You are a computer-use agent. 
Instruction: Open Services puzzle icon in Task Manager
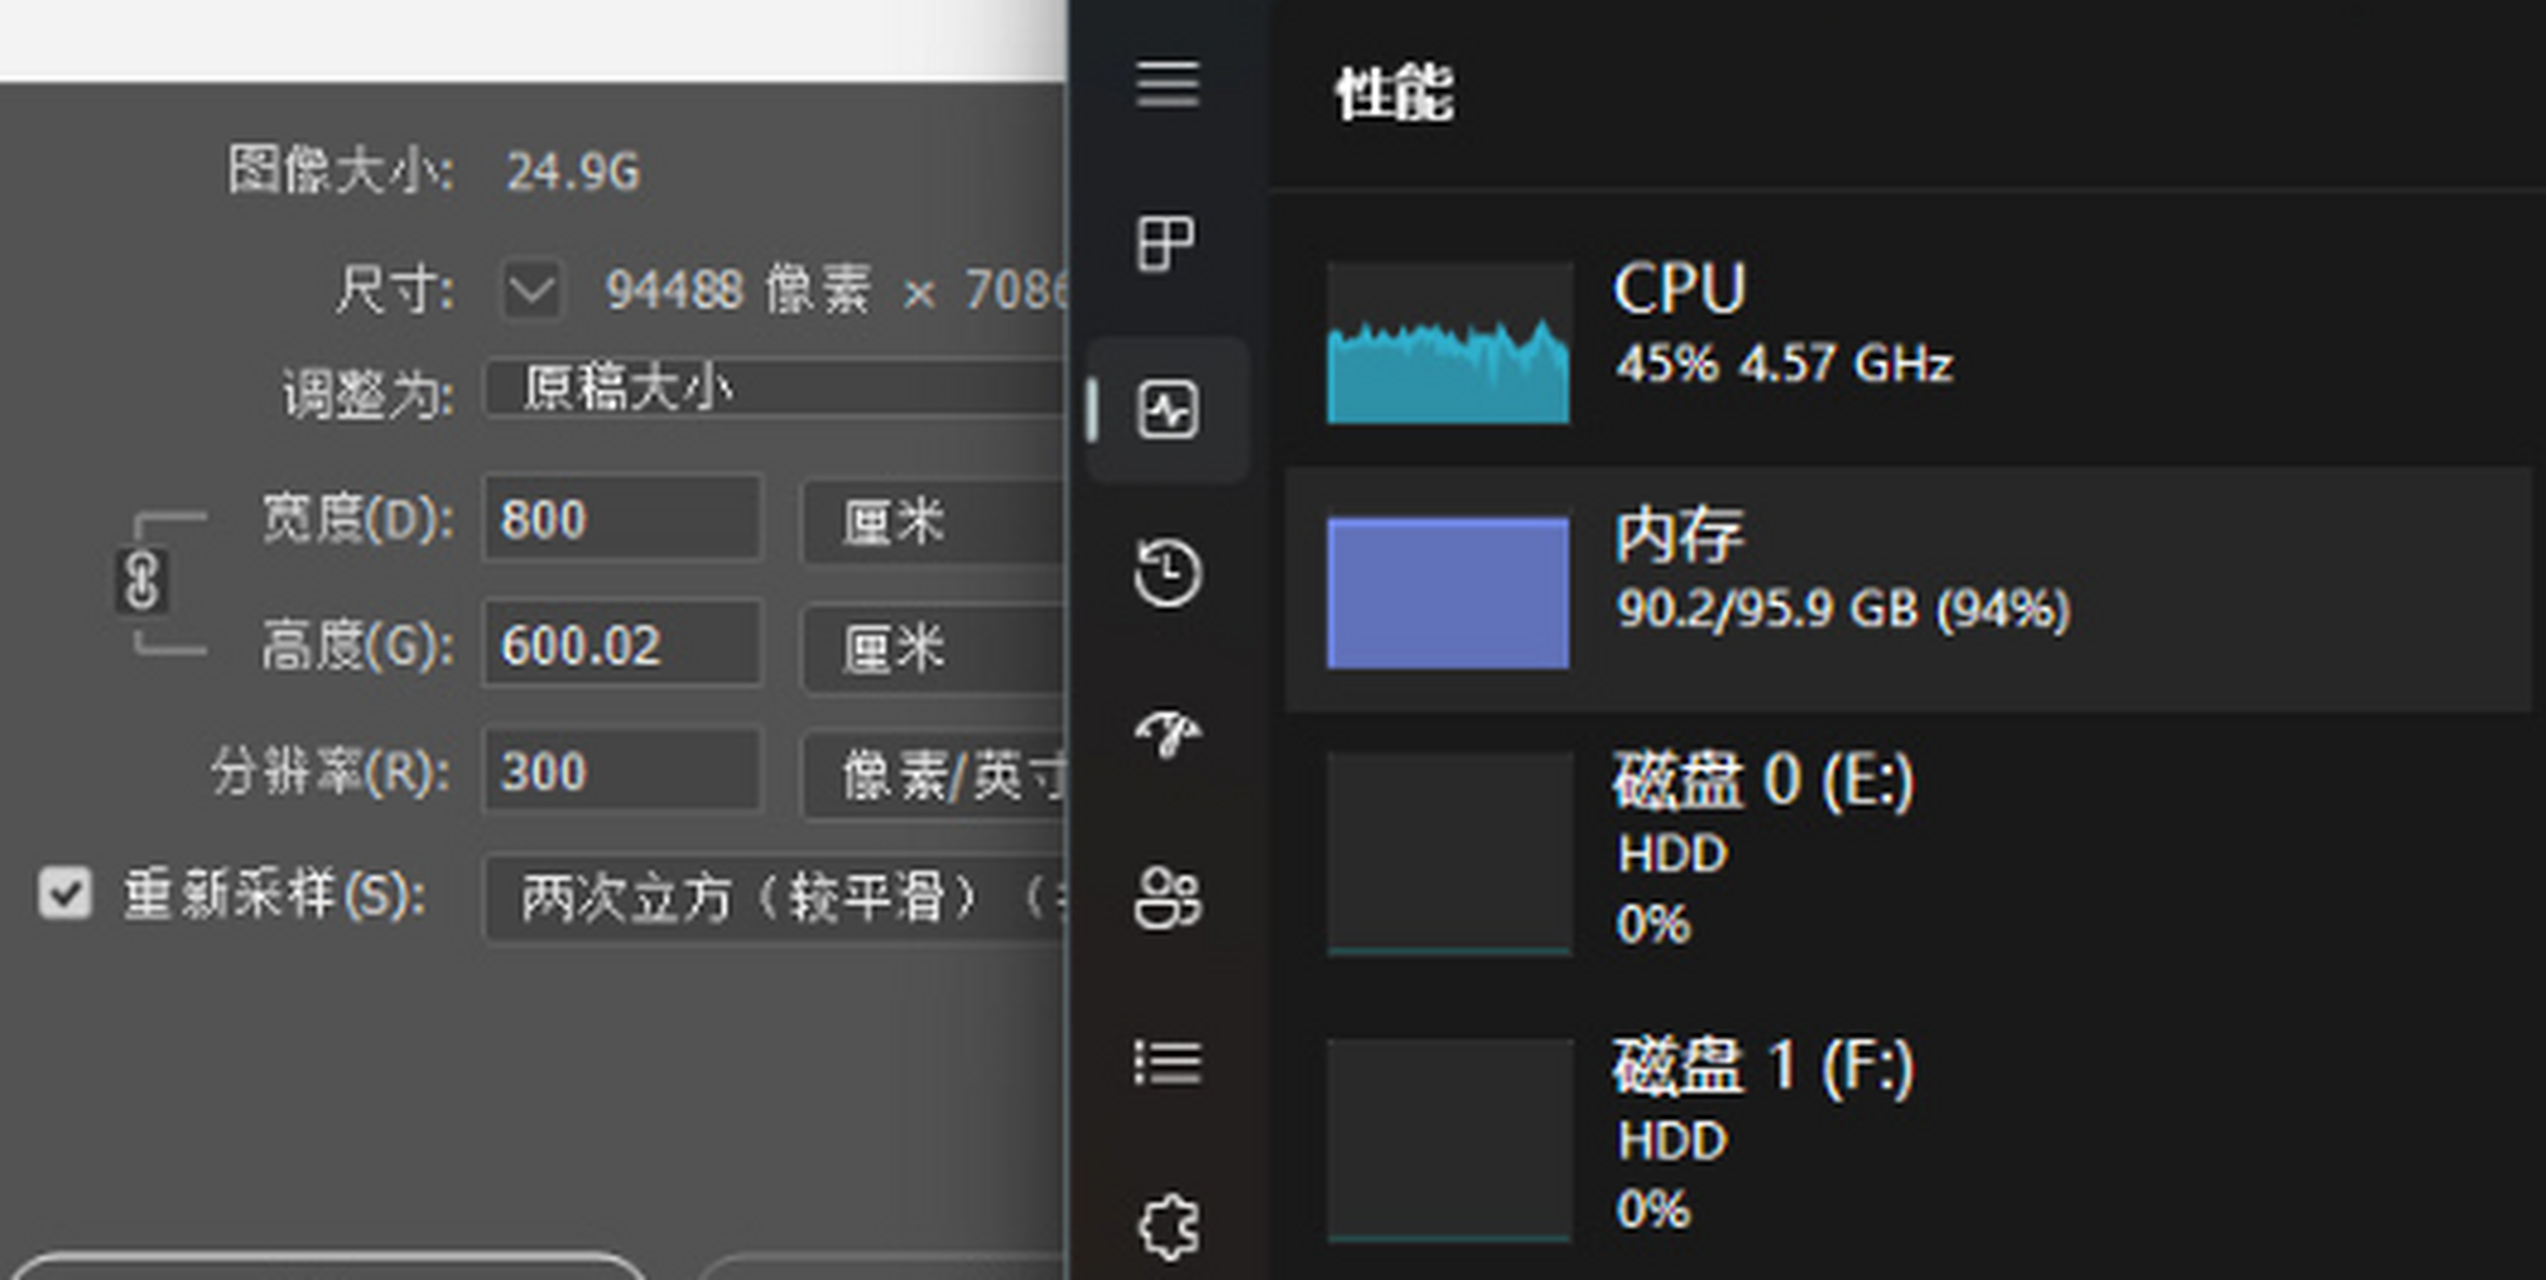click(1167, 1226)
